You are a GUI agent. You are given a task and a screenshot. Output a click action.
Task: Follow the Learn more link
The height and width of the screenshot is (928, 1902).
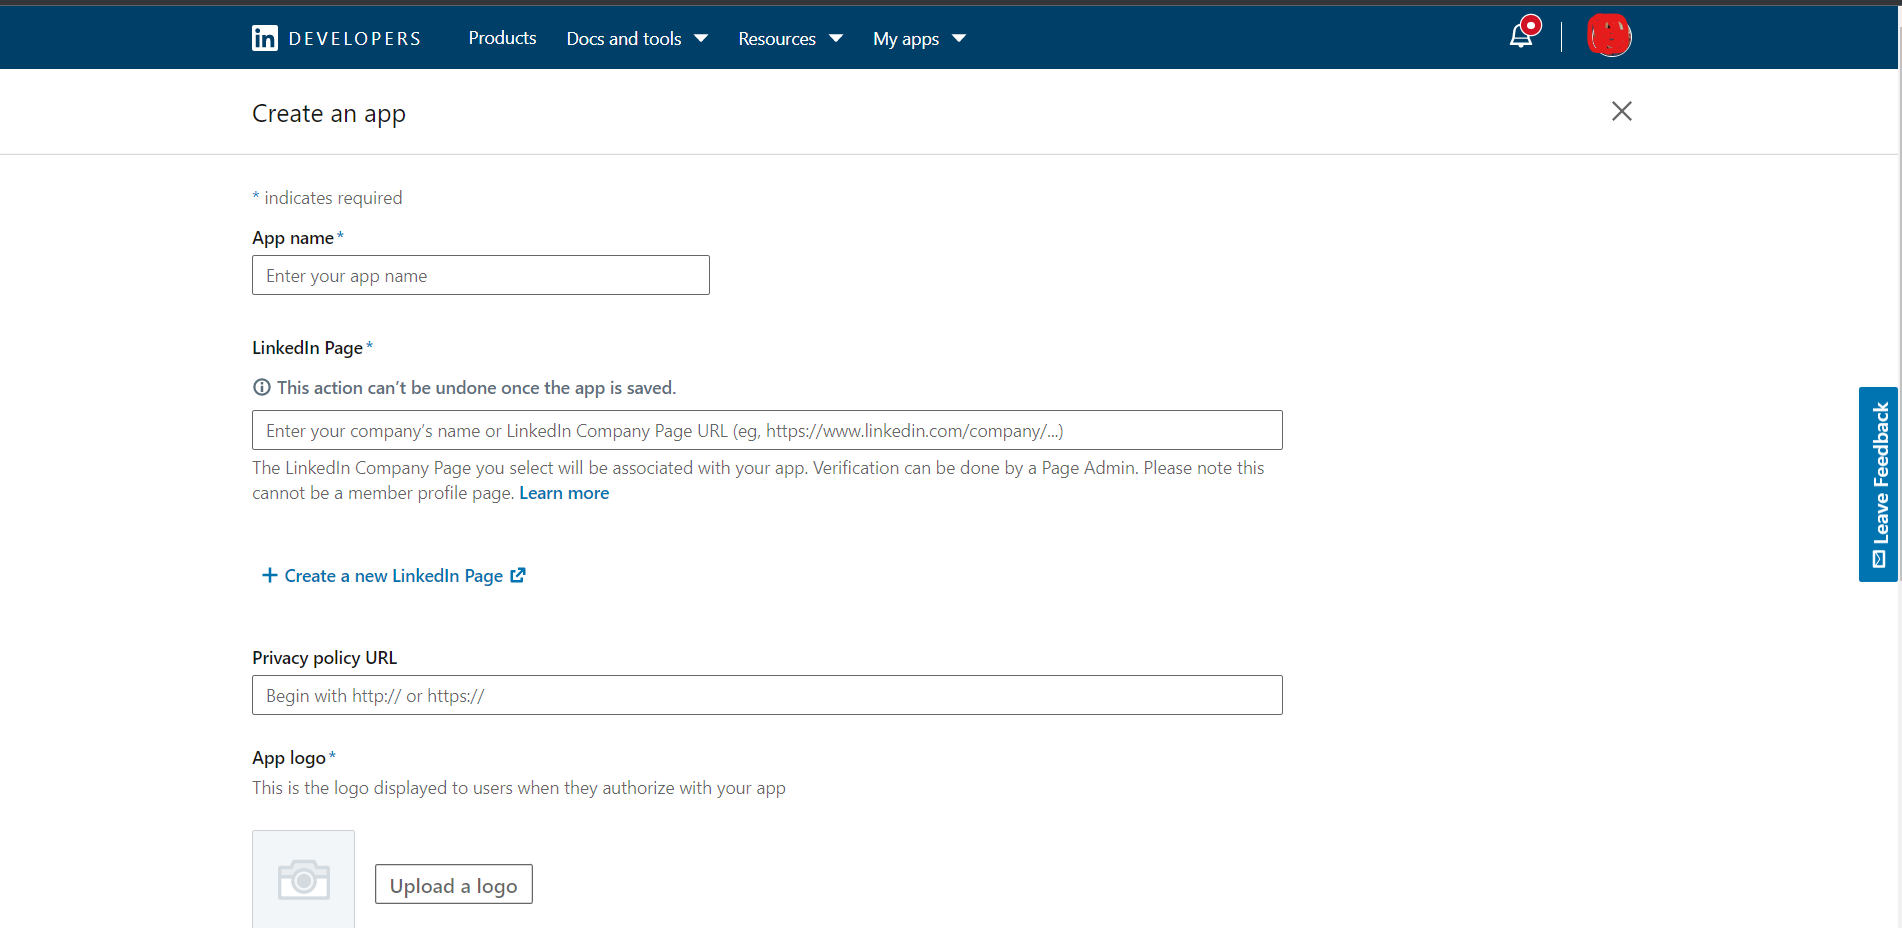coord(564,493)
